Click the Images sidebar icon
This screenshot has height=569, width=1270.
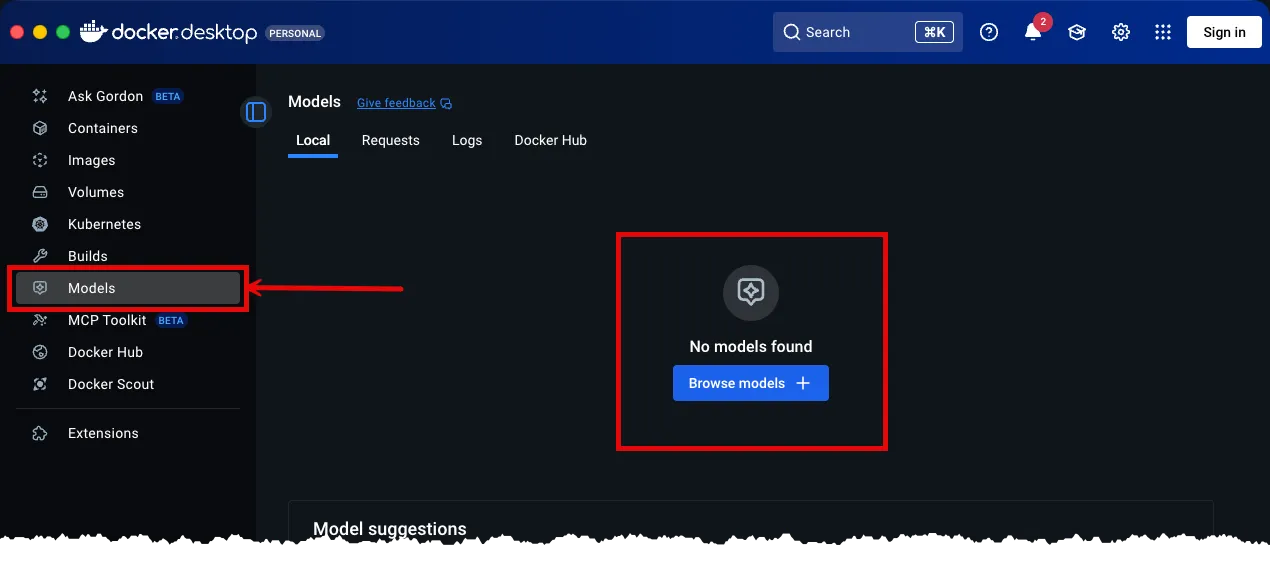tap(40, 160)
